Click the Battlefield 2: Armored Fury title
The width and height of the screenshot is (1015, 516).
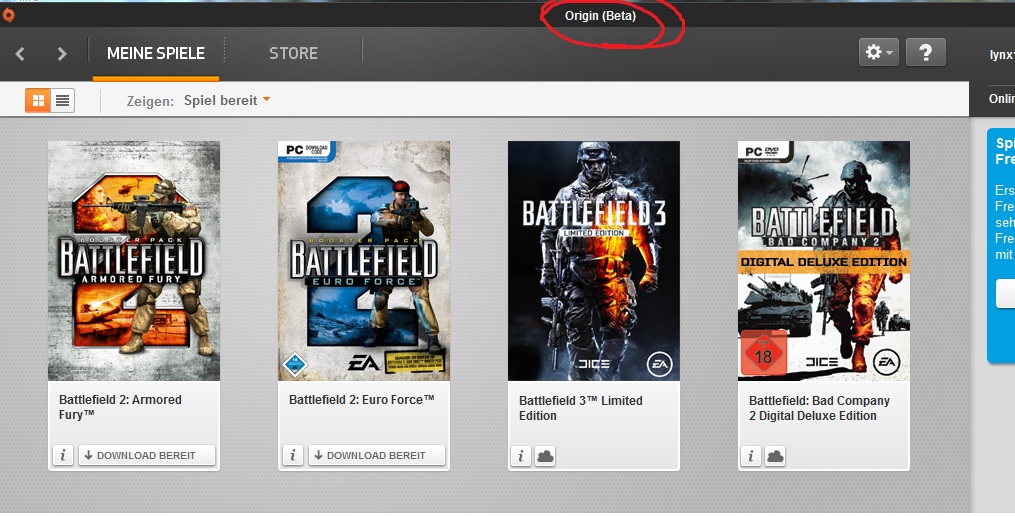pyautogui.click(x=120, y=407)
